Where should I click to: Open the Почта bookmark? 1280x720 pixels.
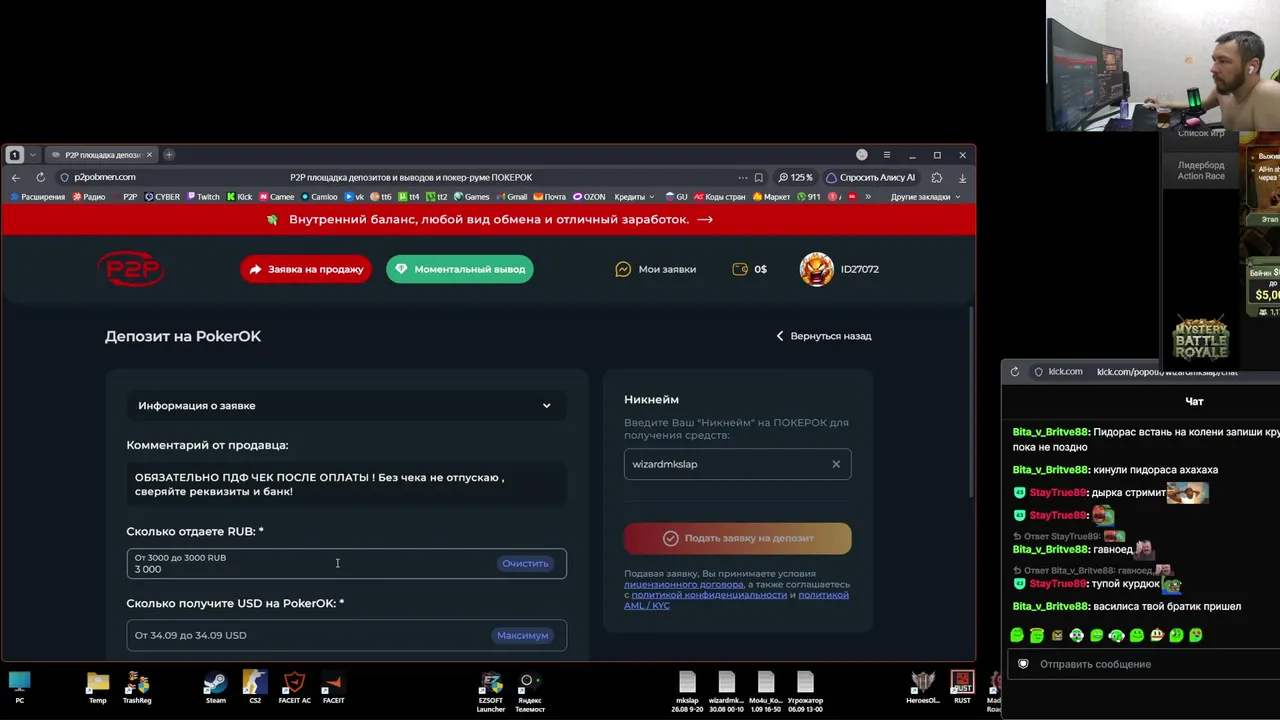[x=550, y=197]
